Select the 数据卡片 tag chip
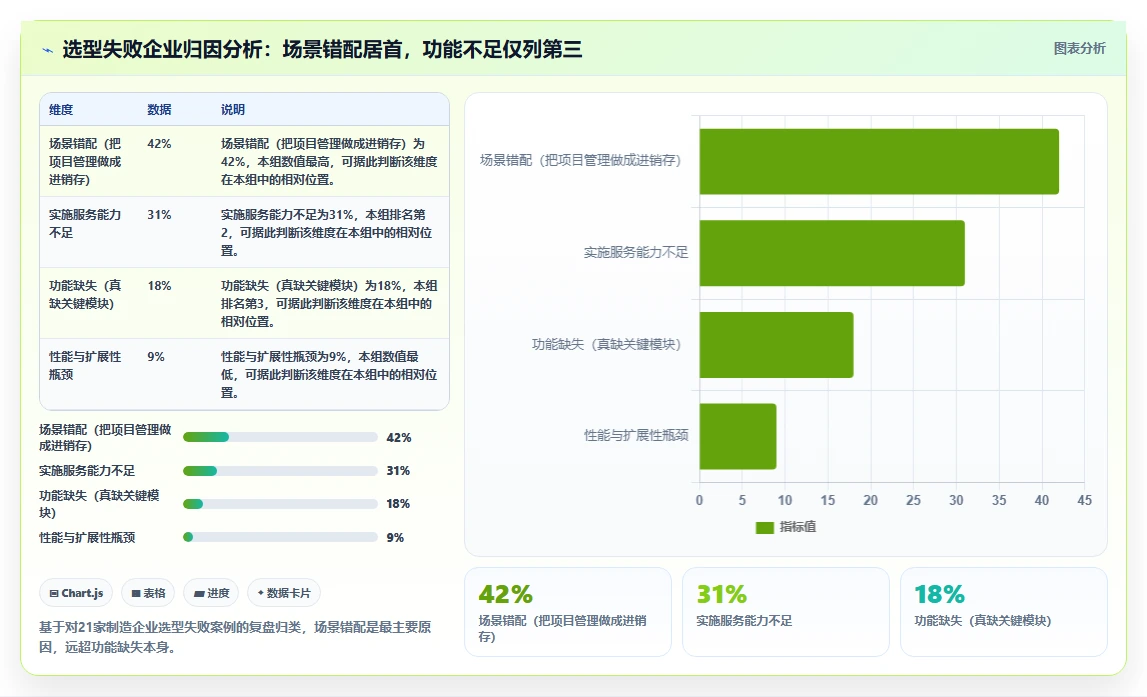Screen dimensions: 1147x697 pos(284,593)
